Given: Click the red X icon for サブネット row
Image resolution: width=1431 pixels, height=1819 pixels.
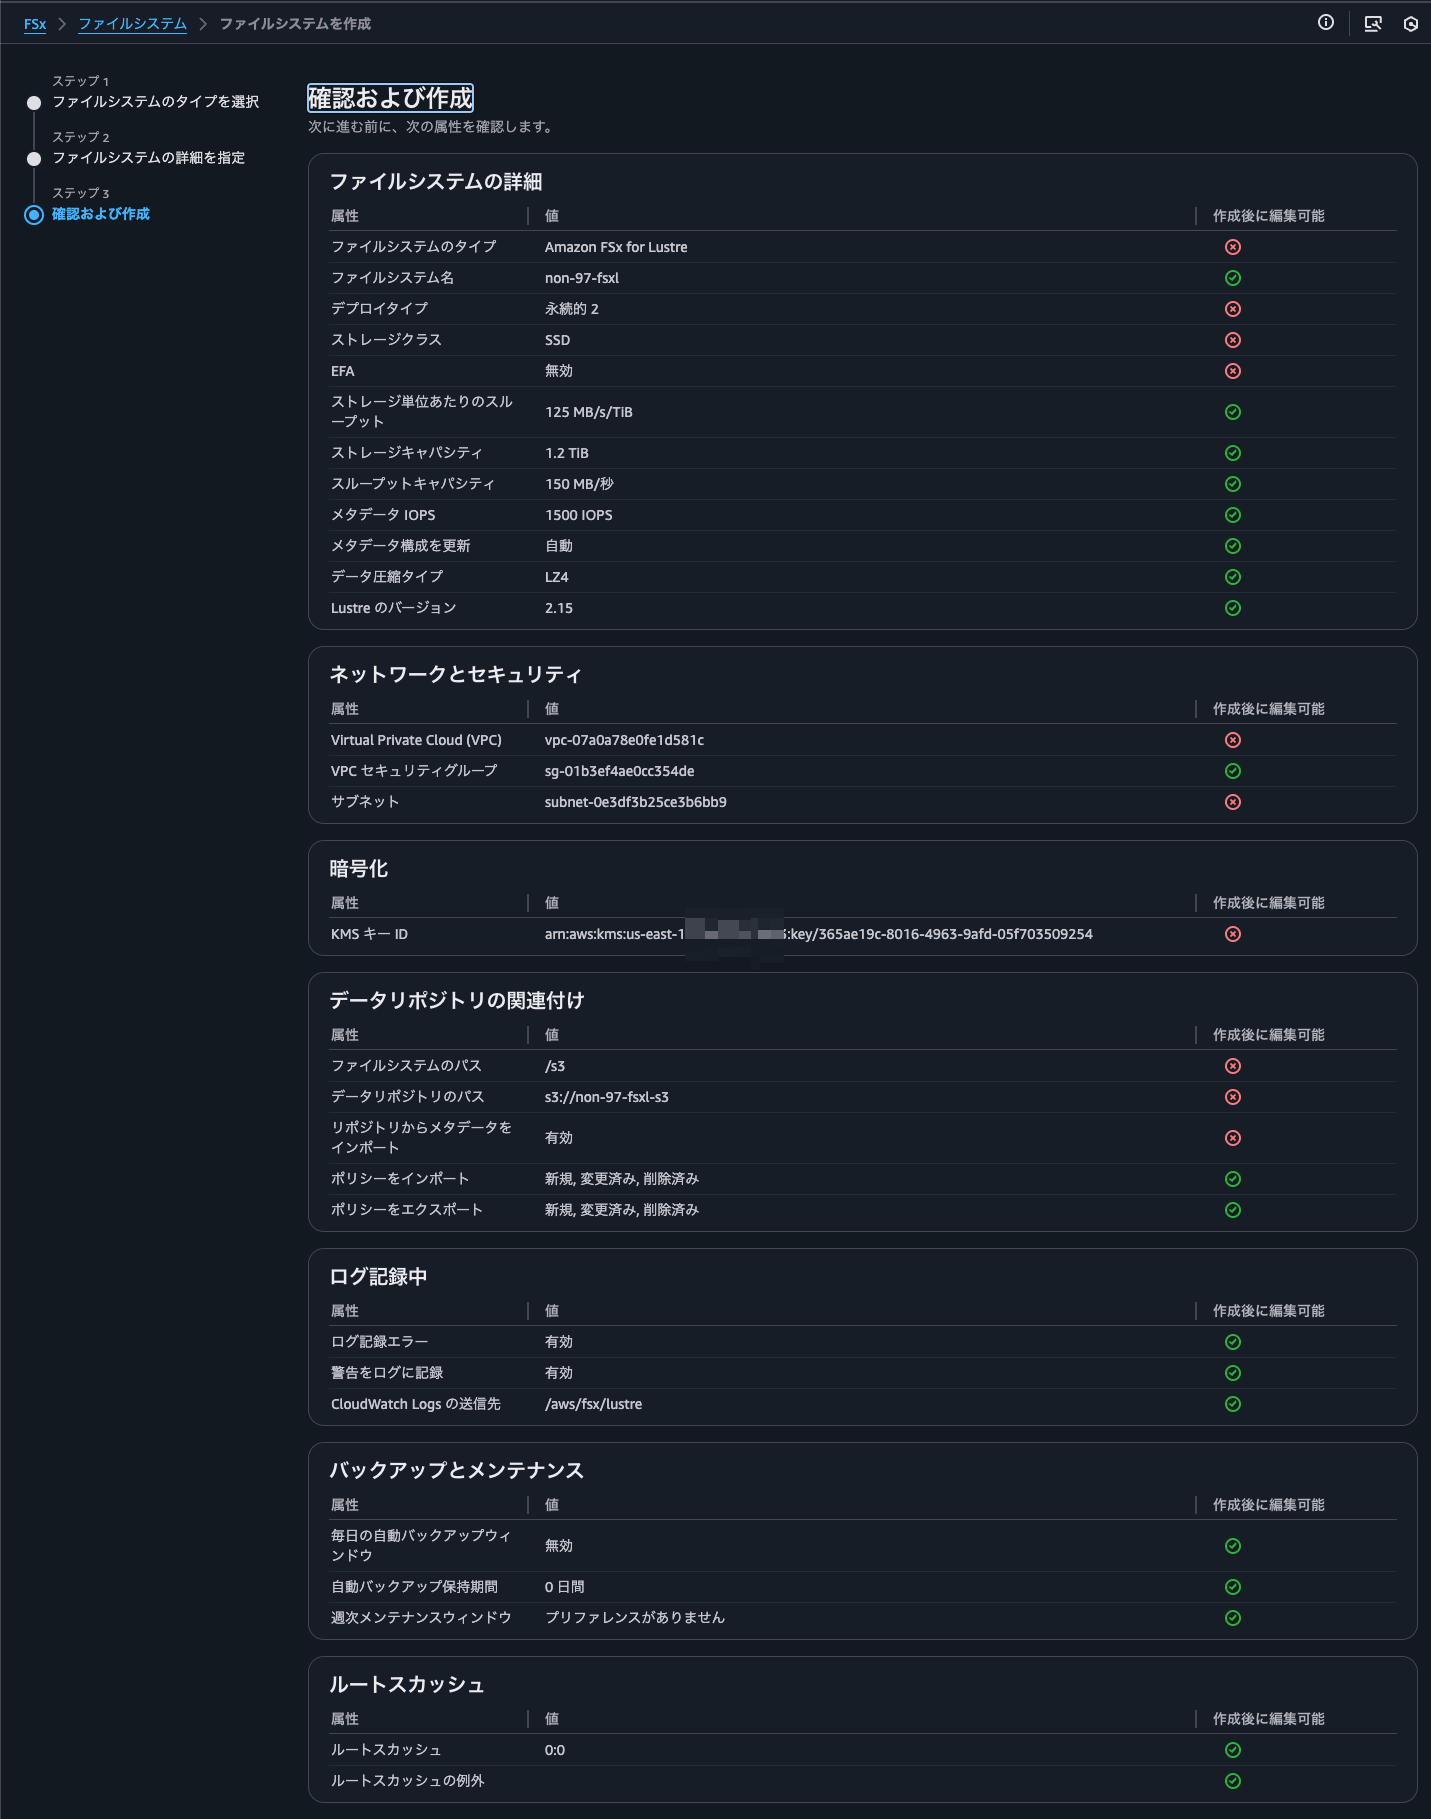Looking at the screenshot, I should [x=1233, y=802].
